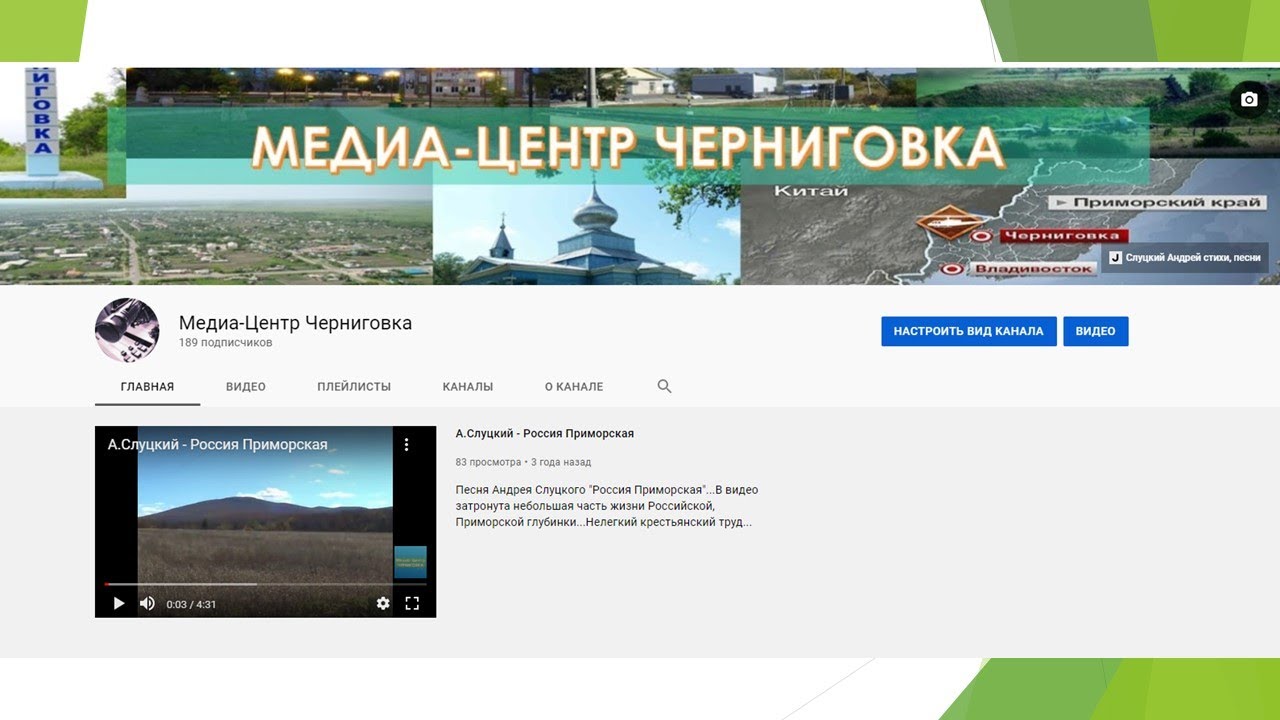Click the video description starting Песня Андрея Слуцкого
Image resolution: width=1280 pixels, height=720 pixels.
tap(607, 506)
